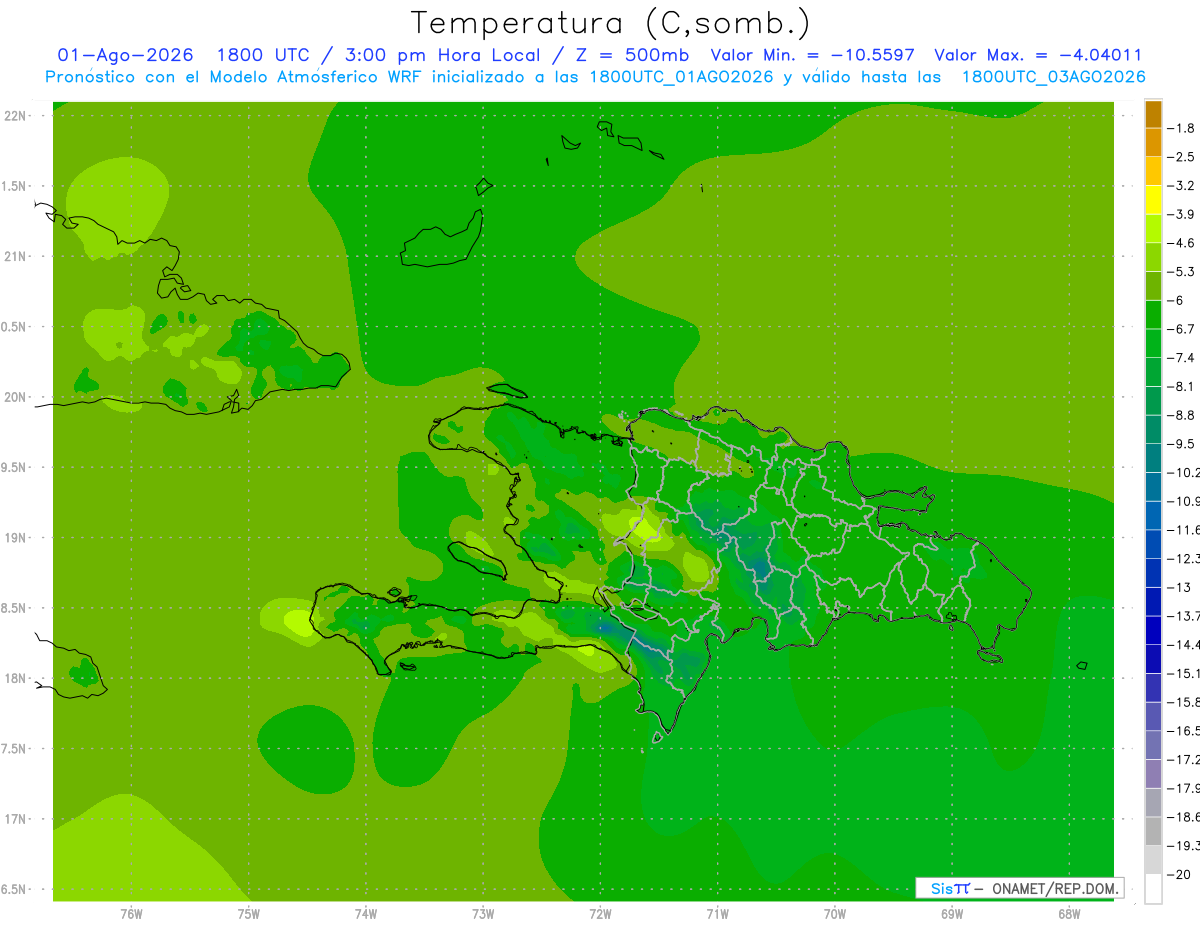Click the "21N" latitude axis label
The width and height of the screenshot is (1200, 927).
pos(17,257)
